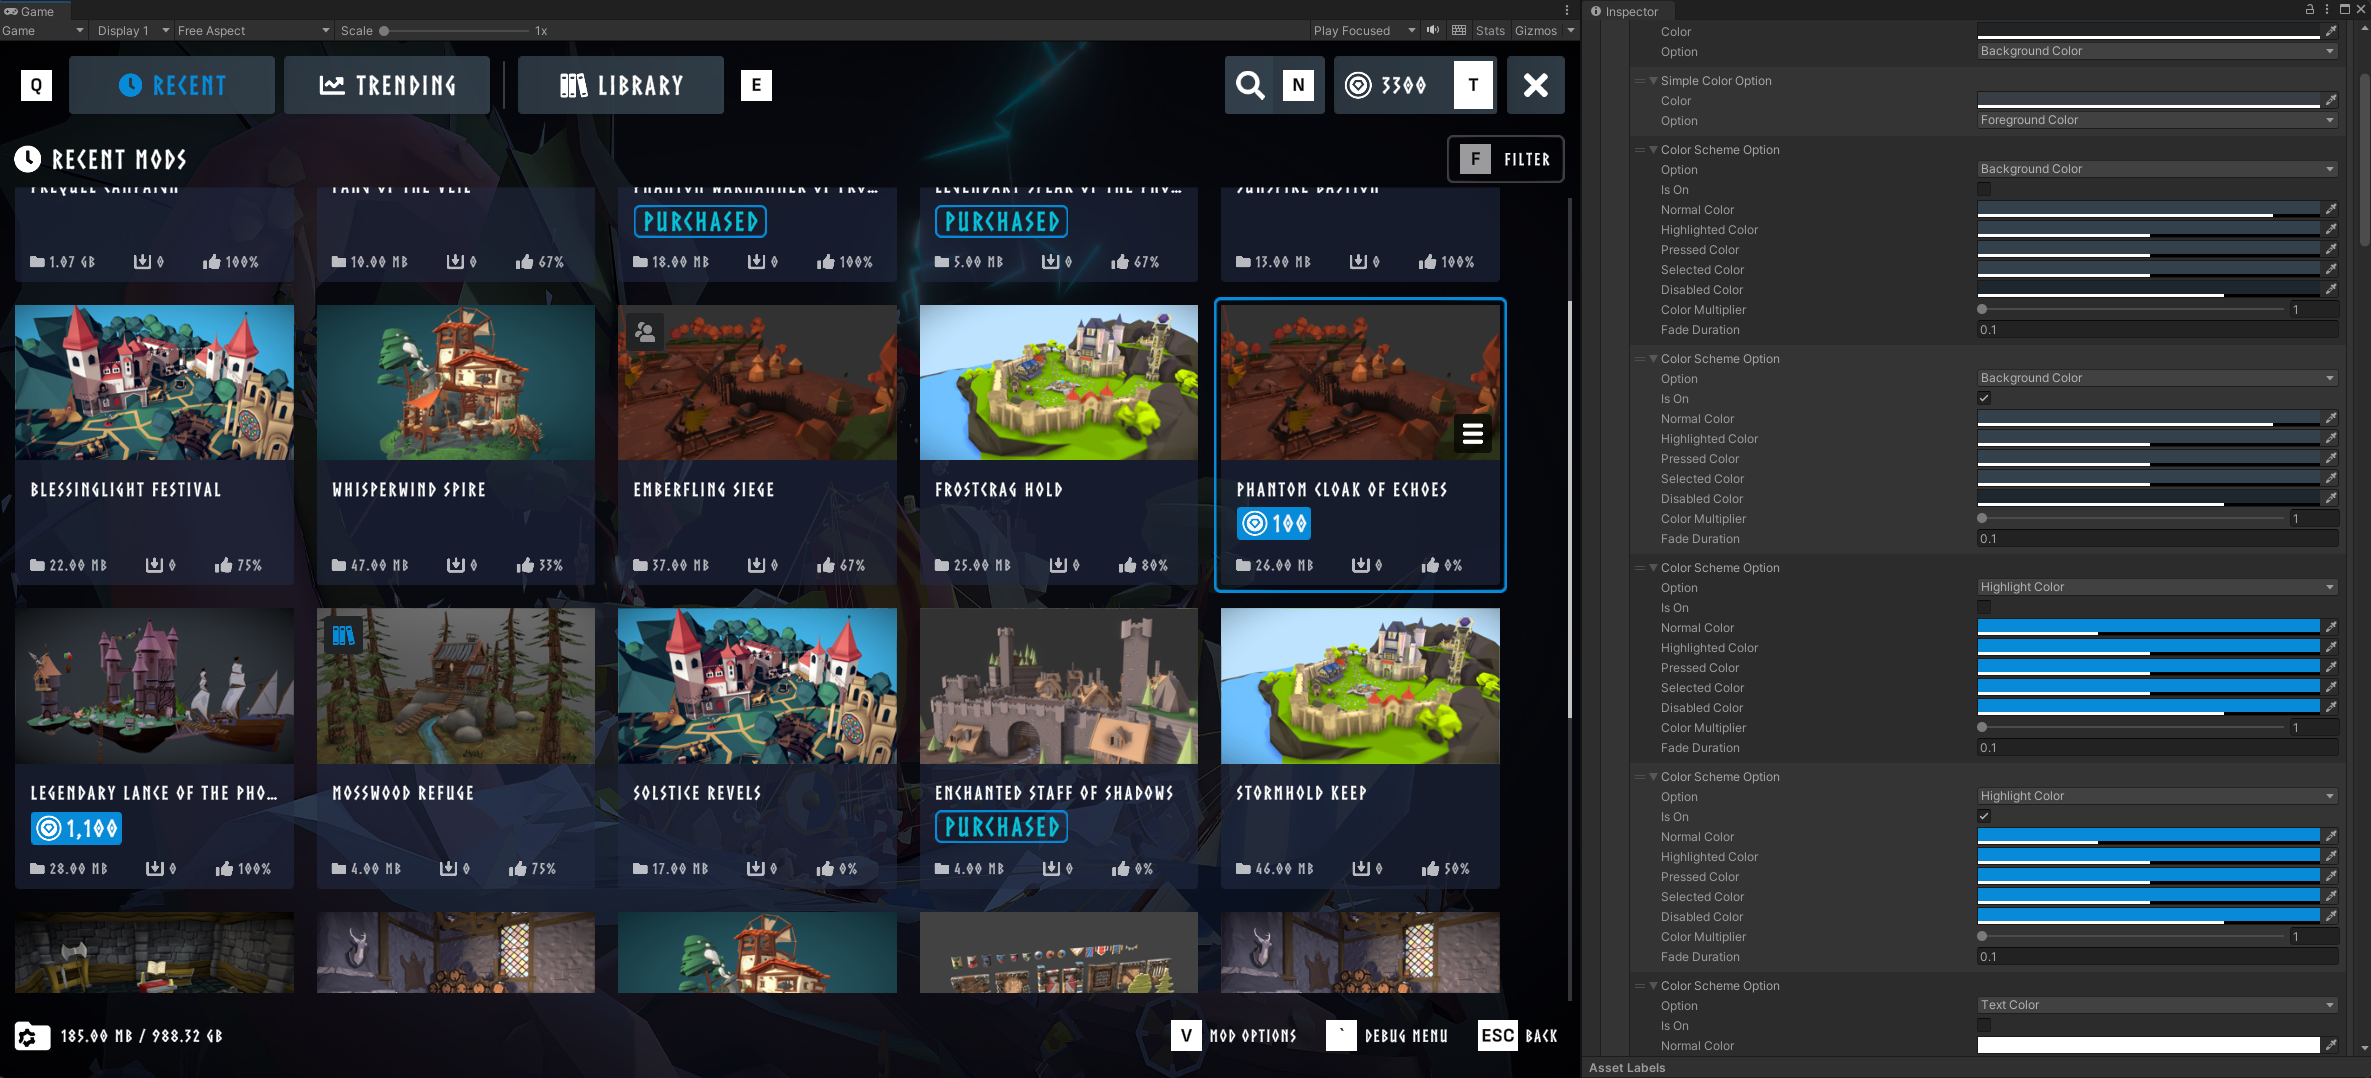2371x1078 pixels.
Task: Close the mod browser with the X icon
Action: coord(1536,85)
